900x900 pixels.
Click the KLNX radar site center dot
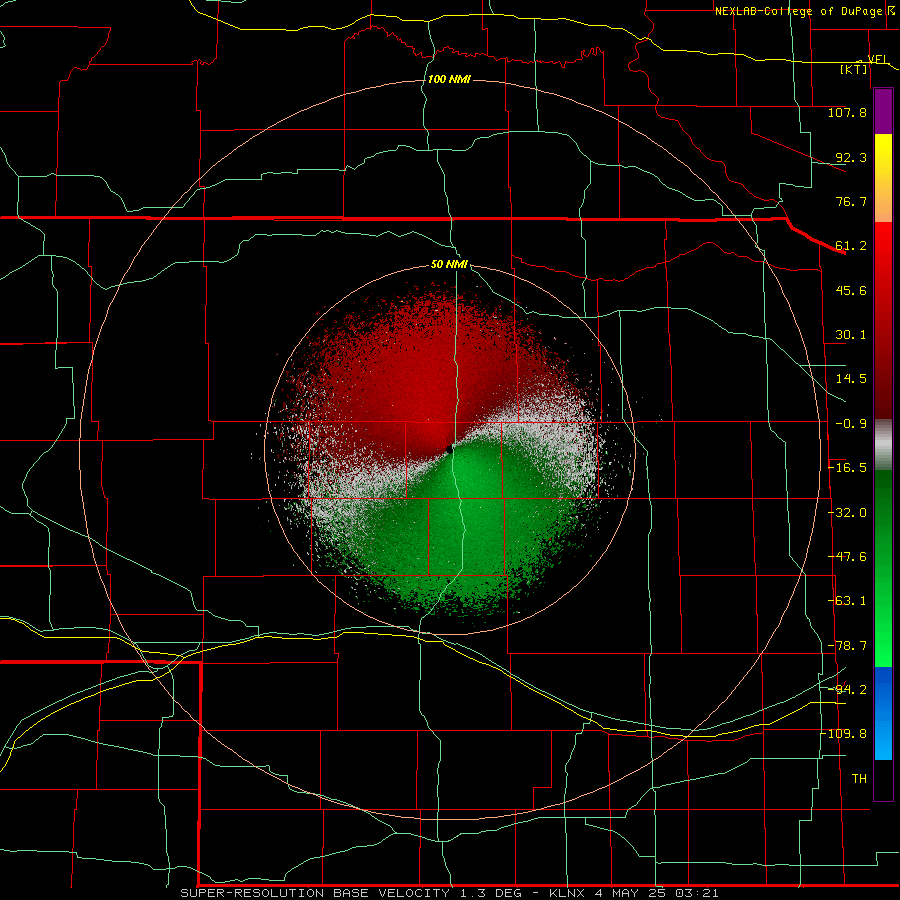click(x=449, y=449)
